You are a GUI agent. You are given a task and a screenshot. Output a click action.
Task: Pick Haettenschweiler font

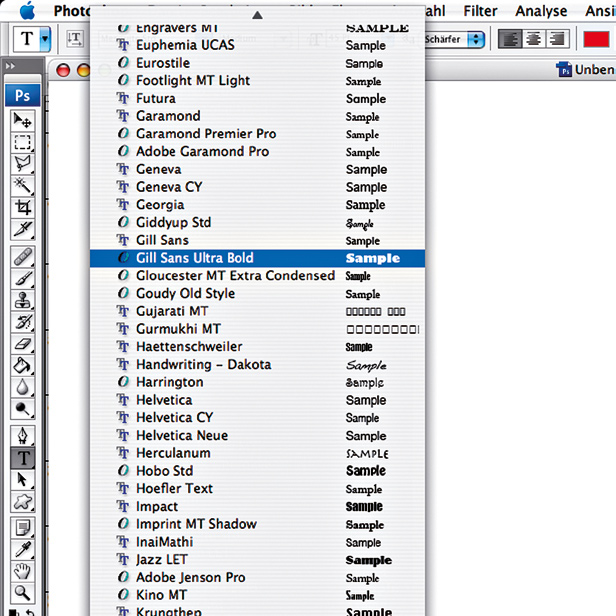pyautogui.click(x=257, y=346)
